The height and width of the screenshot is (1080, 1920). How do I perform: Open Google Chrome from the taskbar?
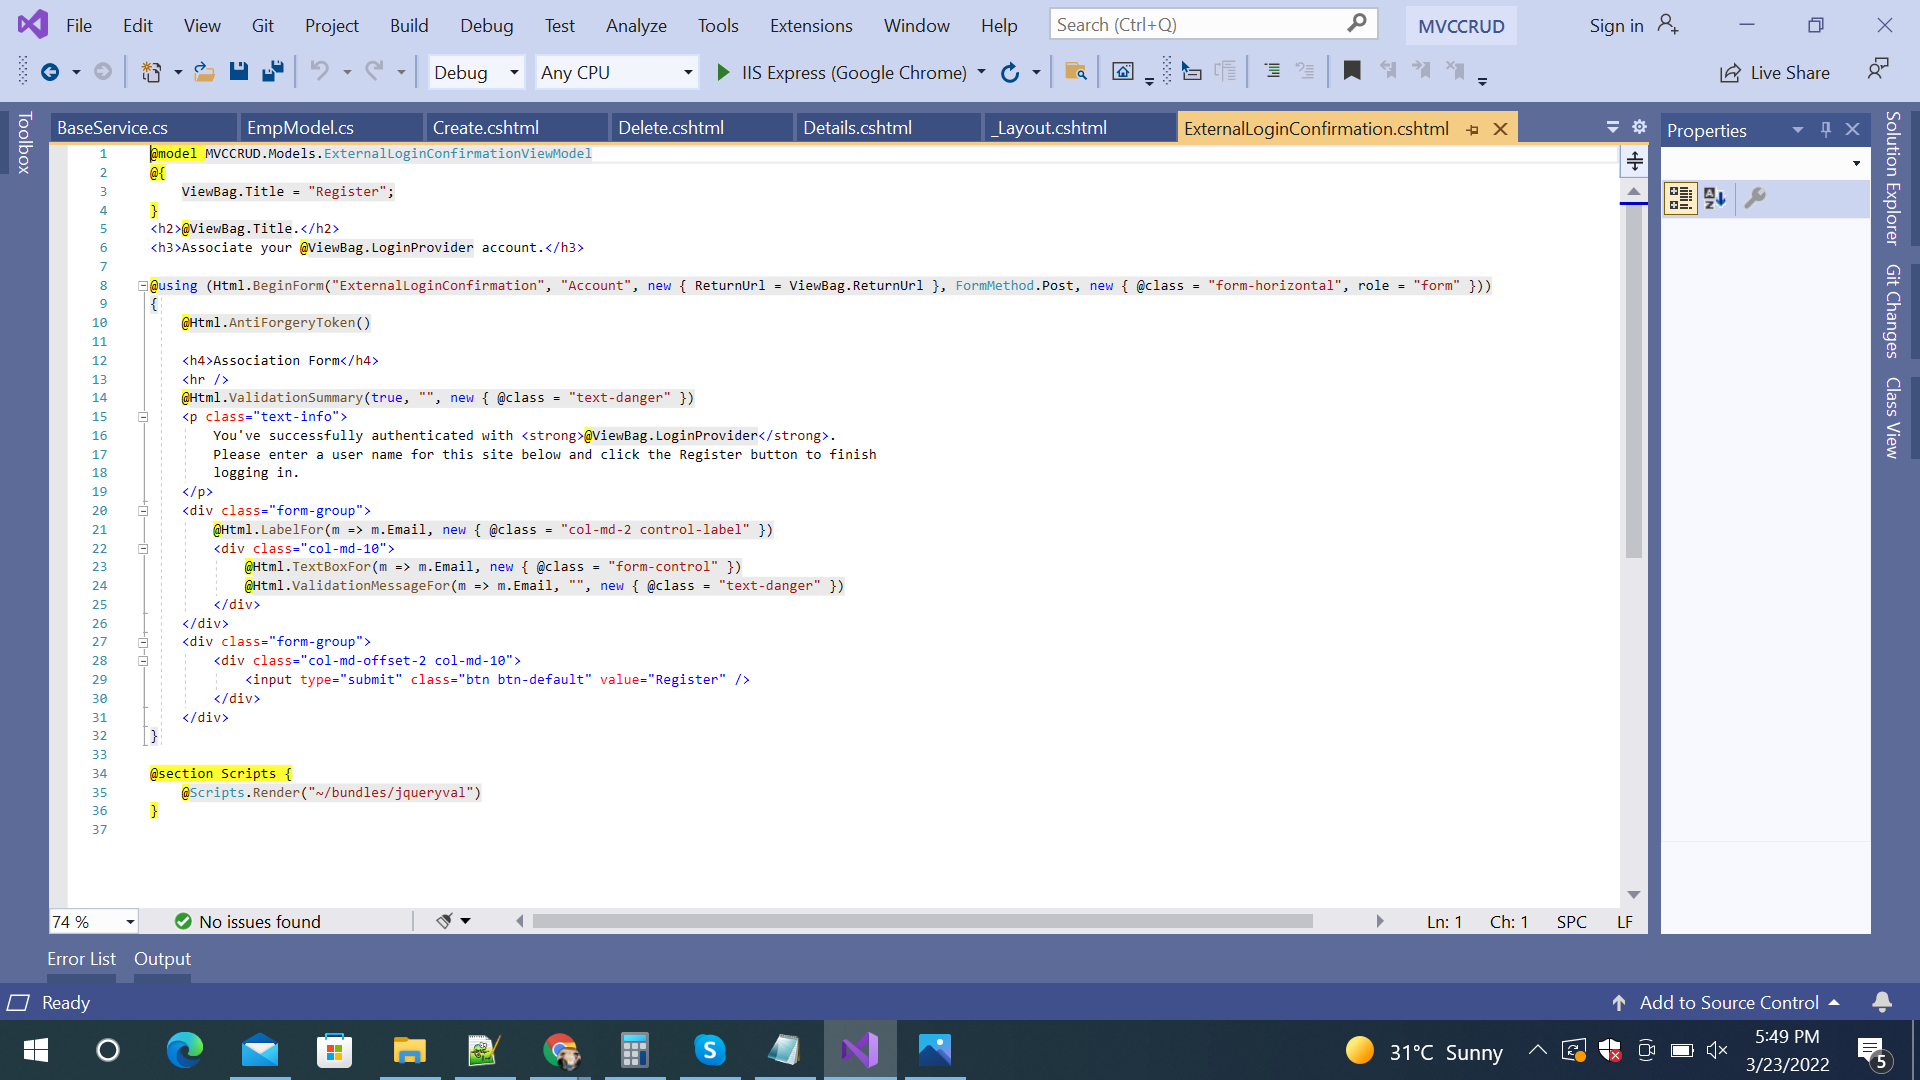(560, 1050)
